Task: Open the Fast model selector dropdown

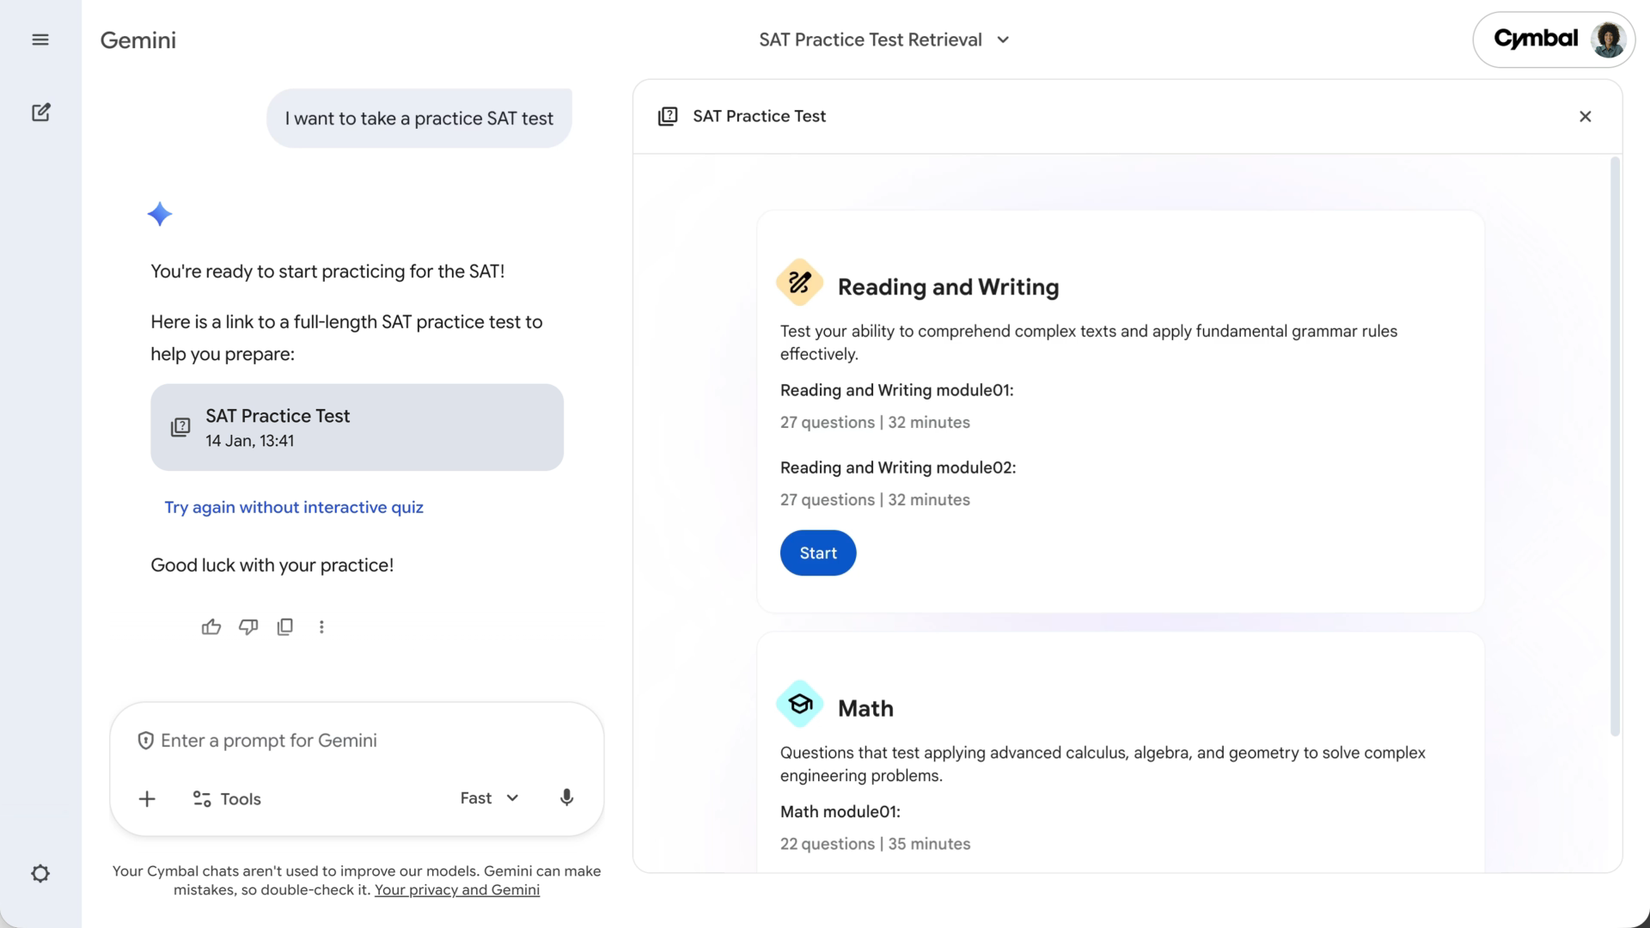Action: point(489,798)
